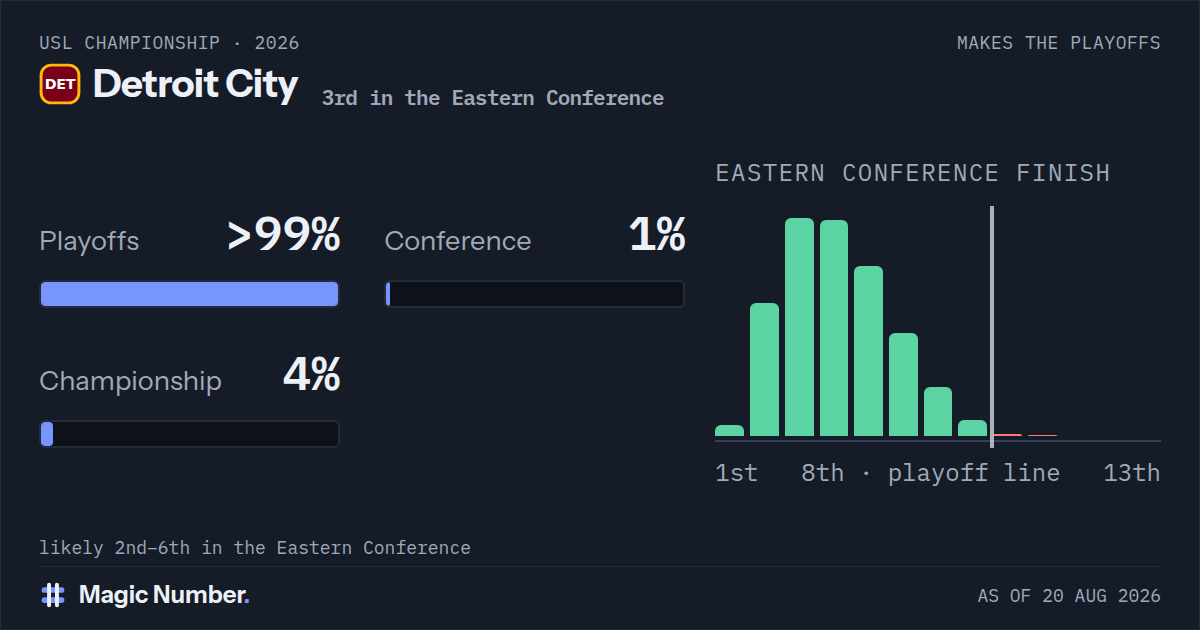Click the 4% championship value
This screenshot has width=1200, height=630.
point(312,375)
